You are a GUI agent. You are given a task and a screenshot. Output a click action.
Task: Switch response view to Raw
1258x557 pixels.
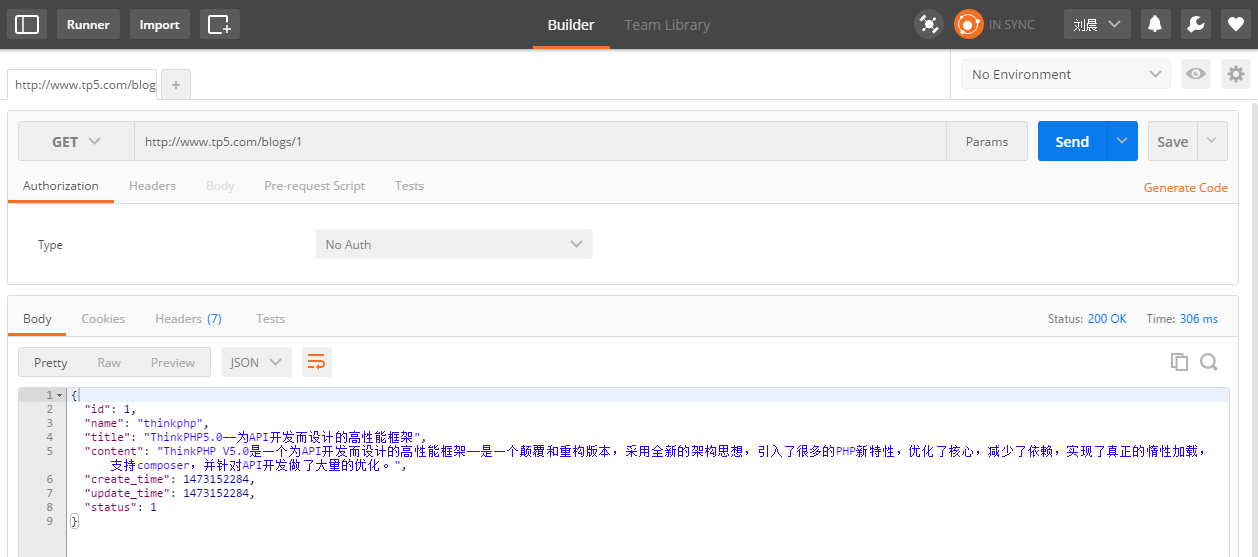click(x=109, y=362)
